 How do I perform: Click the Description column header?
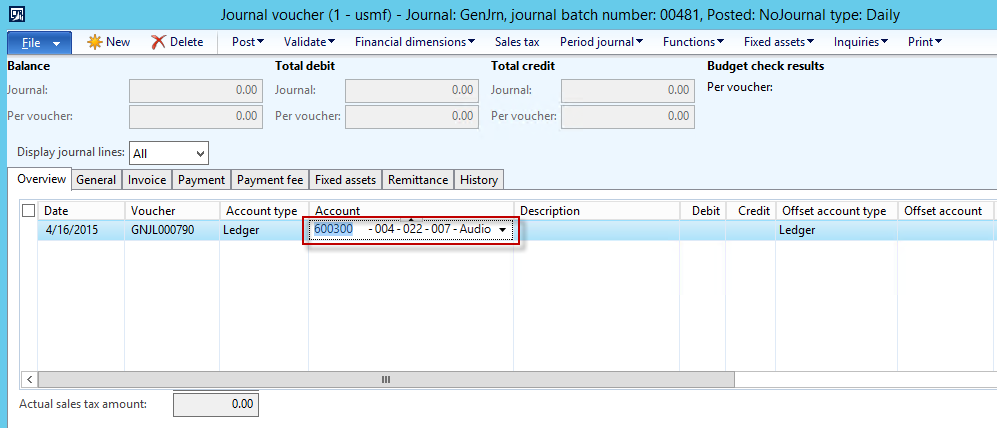pyautogui.click(x=597, y=211)
